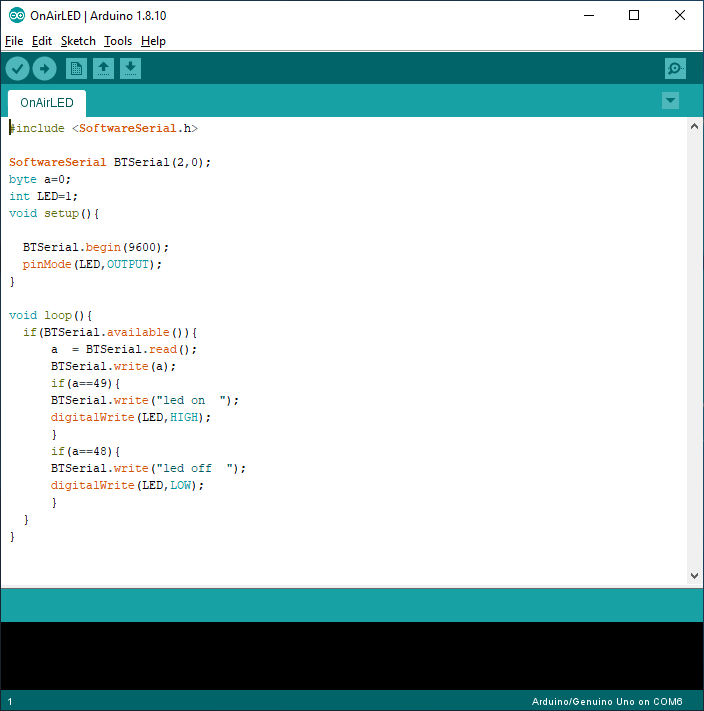The height and width of the screenshot is (711, 704).
Task: Click the 'digitalWrite(LED,HIGH);' line
Action: (131, 418)
